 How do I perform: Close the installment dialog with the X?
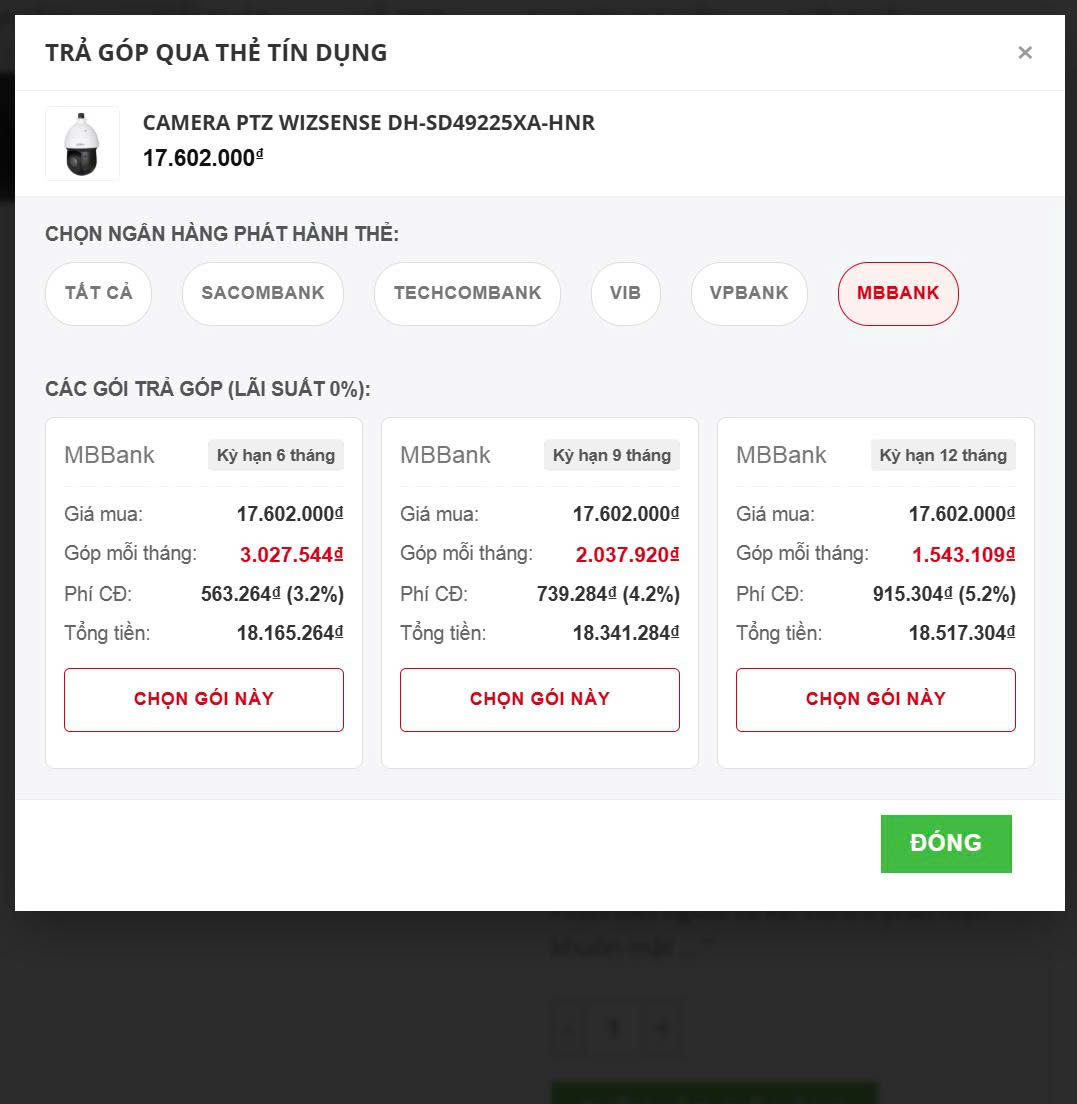tap(1025, 53)
